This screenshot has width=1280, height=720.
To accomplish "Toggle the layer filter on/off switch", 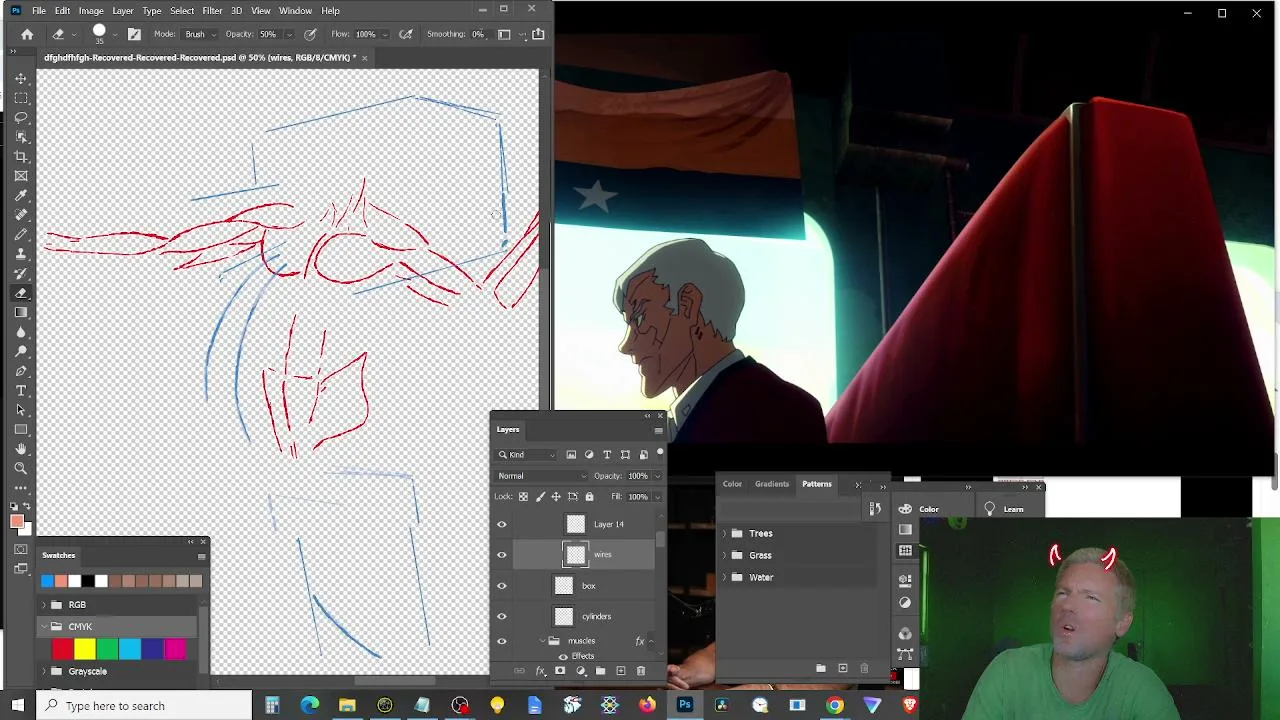I will click(660, 453).
